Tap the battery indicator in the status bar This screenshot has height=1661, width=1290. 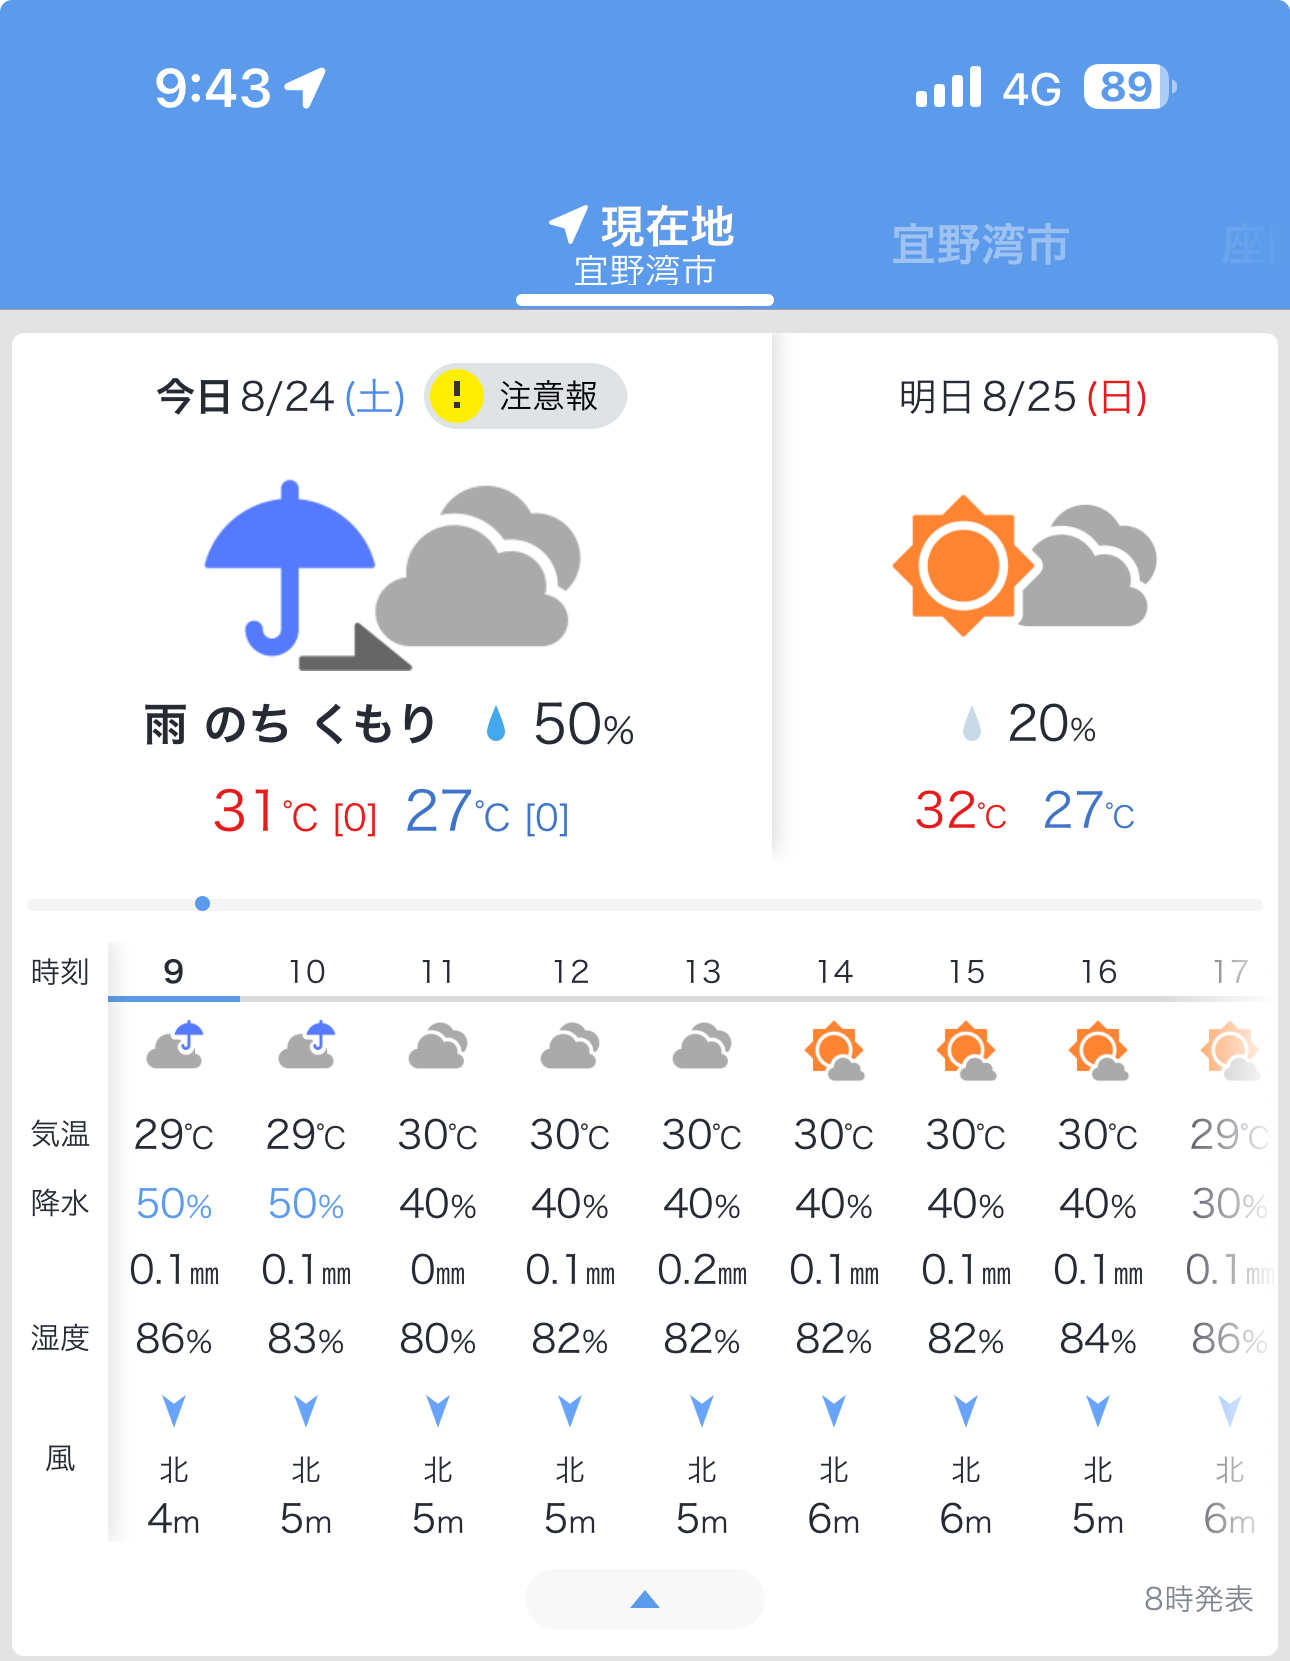[x=1130, y=87]
